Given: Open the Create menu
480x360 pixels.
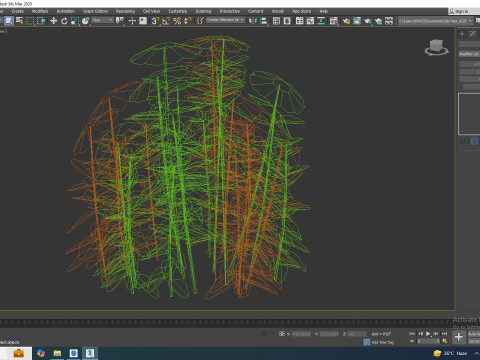Looking at the screenshot, I should 18,11.
